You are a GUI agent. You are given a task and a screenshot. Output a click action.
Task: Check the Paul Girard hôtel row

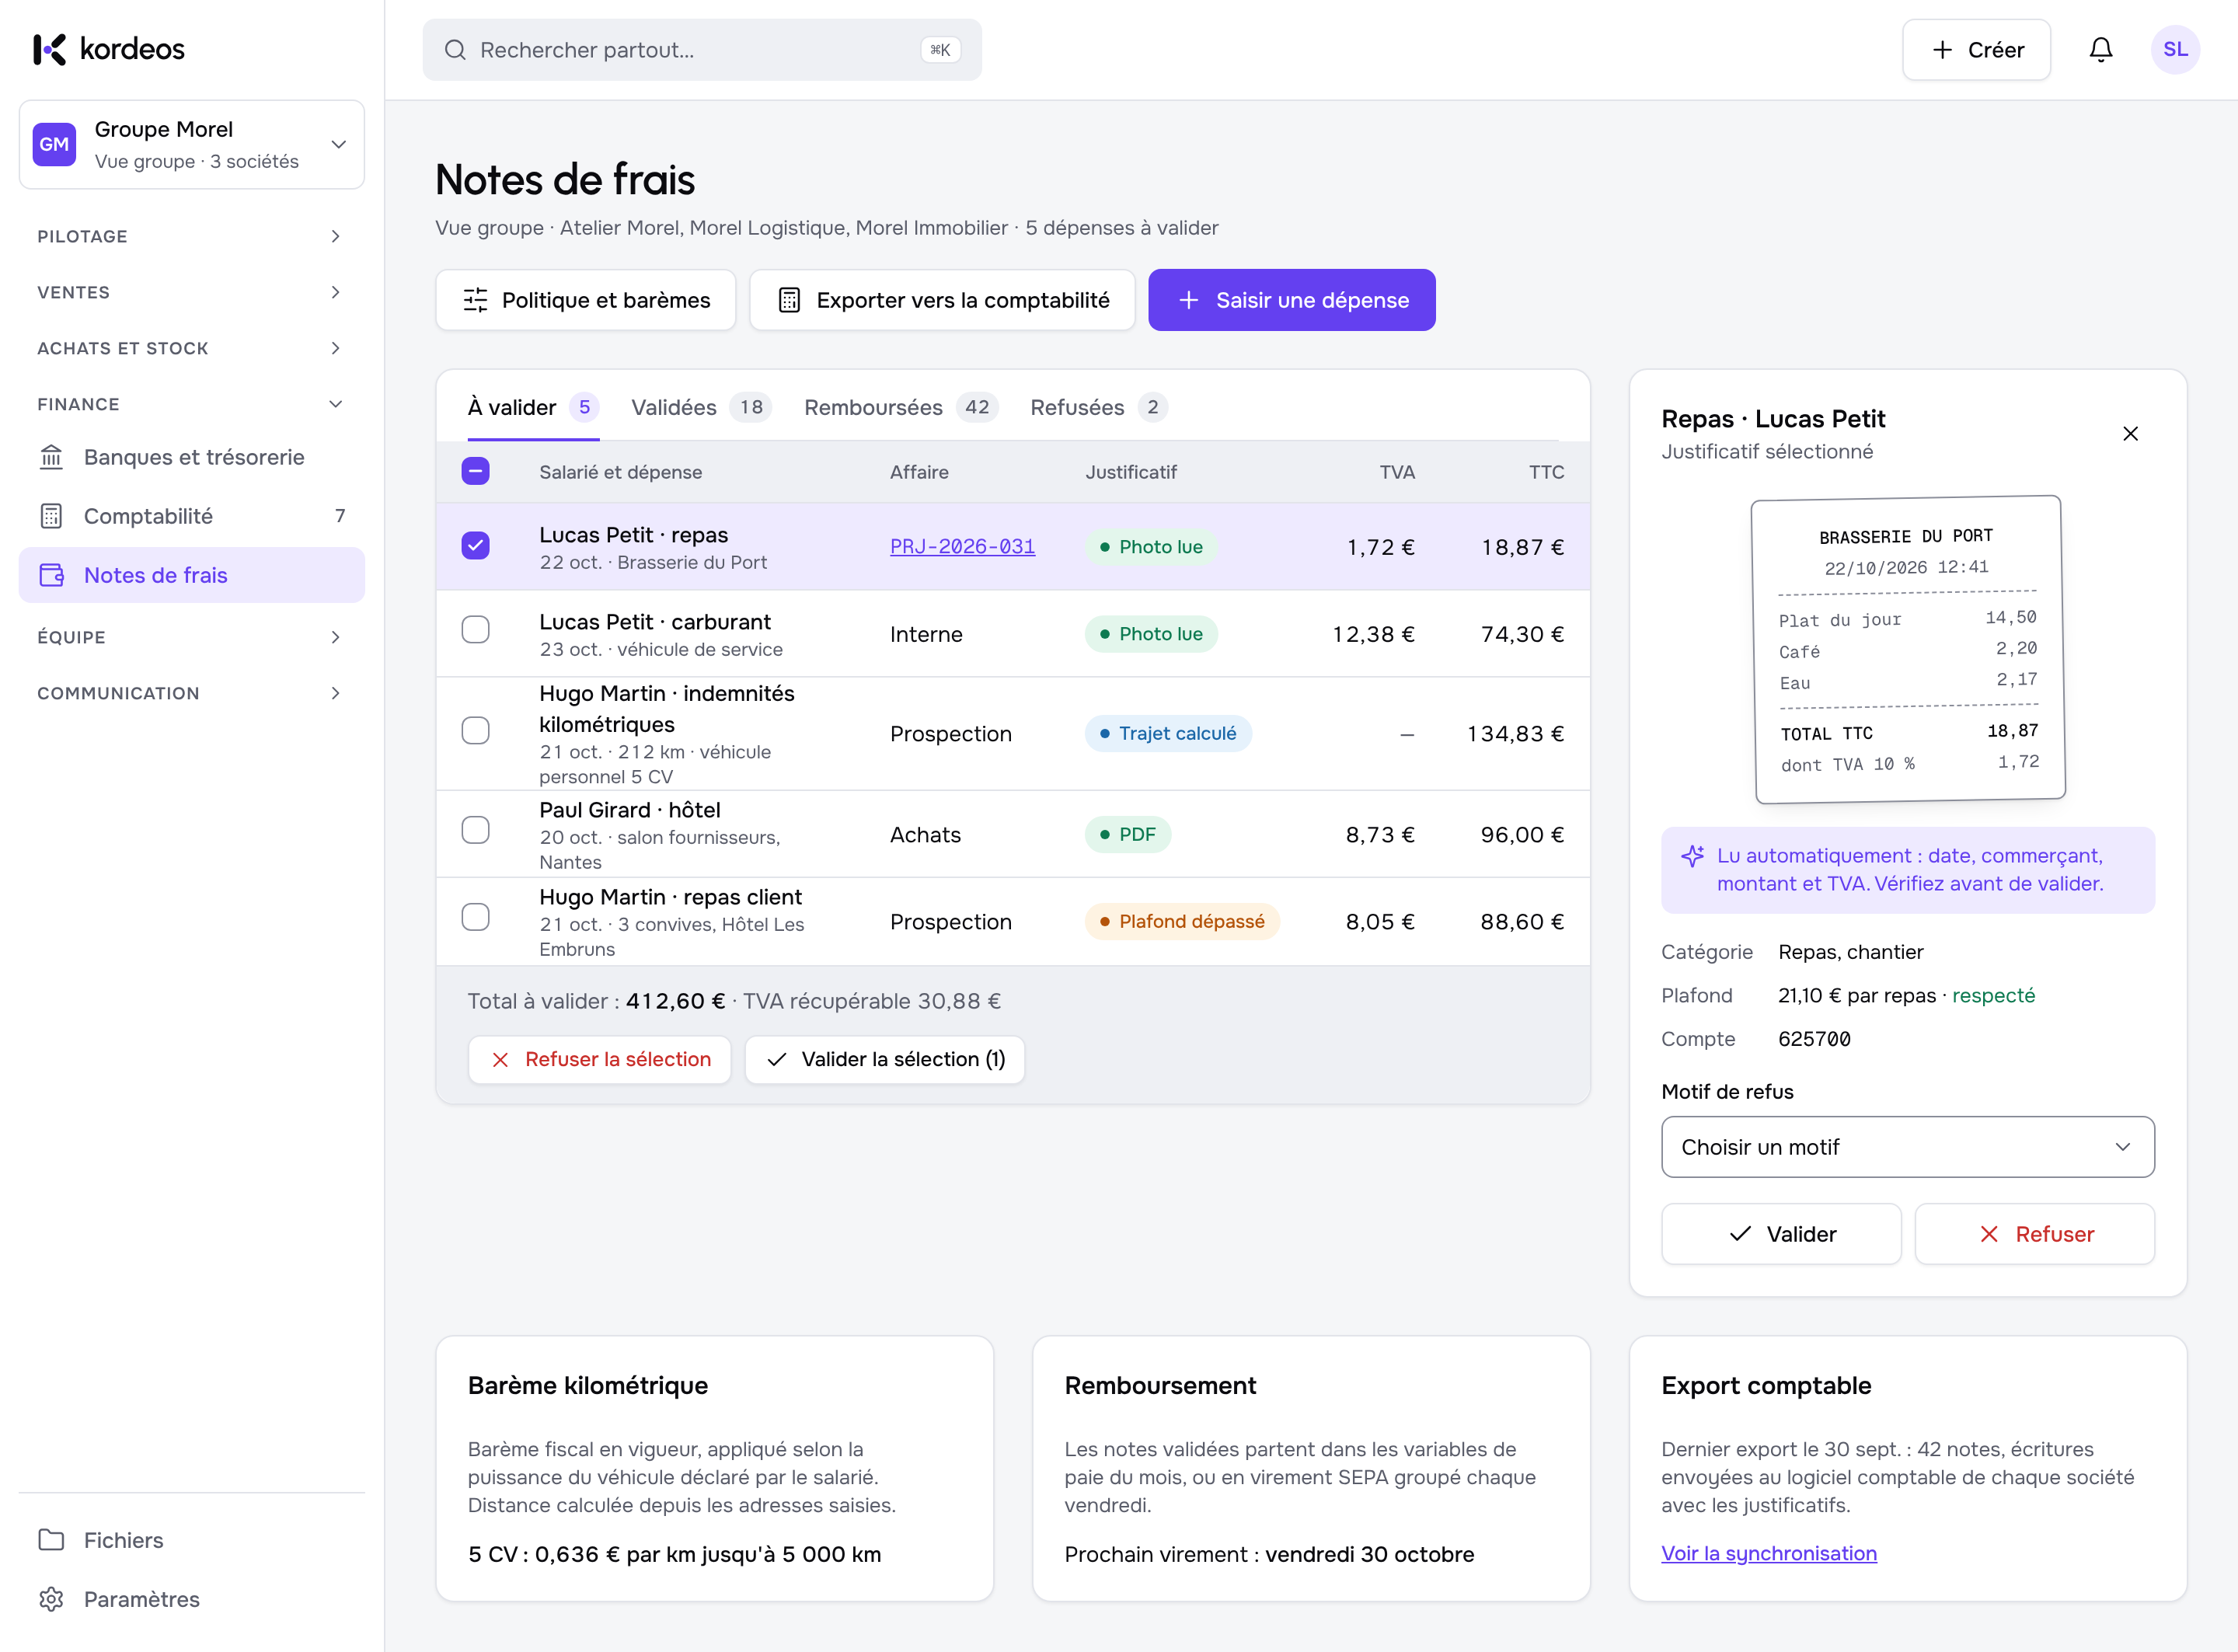(x=476, y=830)
